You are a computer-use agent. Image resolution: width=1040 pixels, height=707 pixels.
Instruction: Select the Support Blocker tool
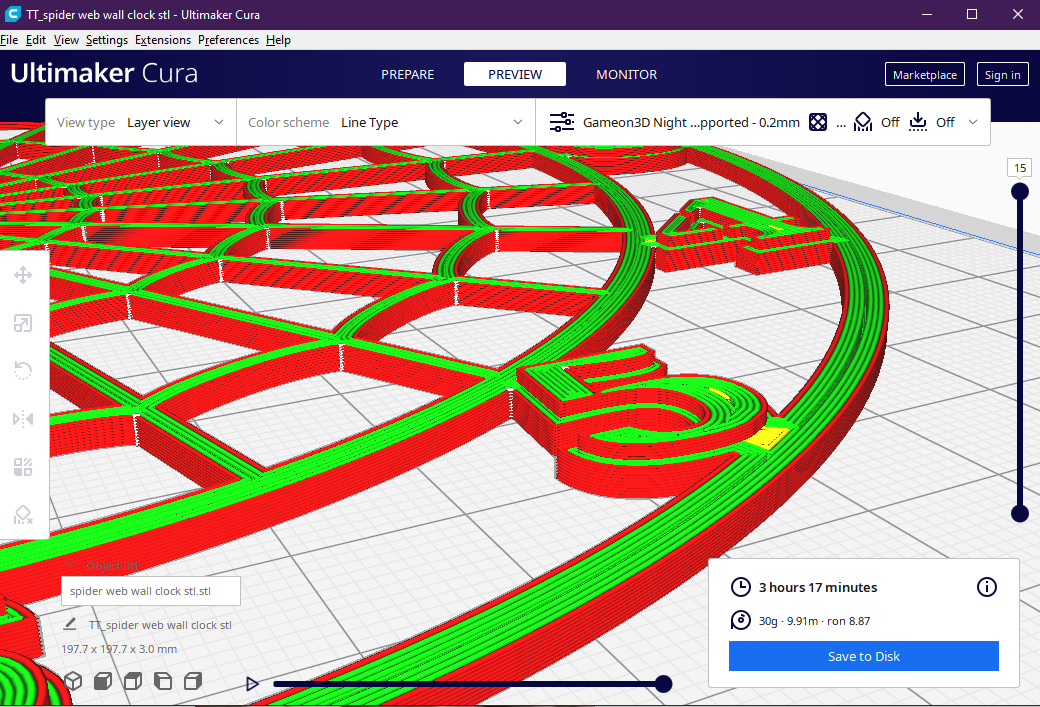(23, 514)
